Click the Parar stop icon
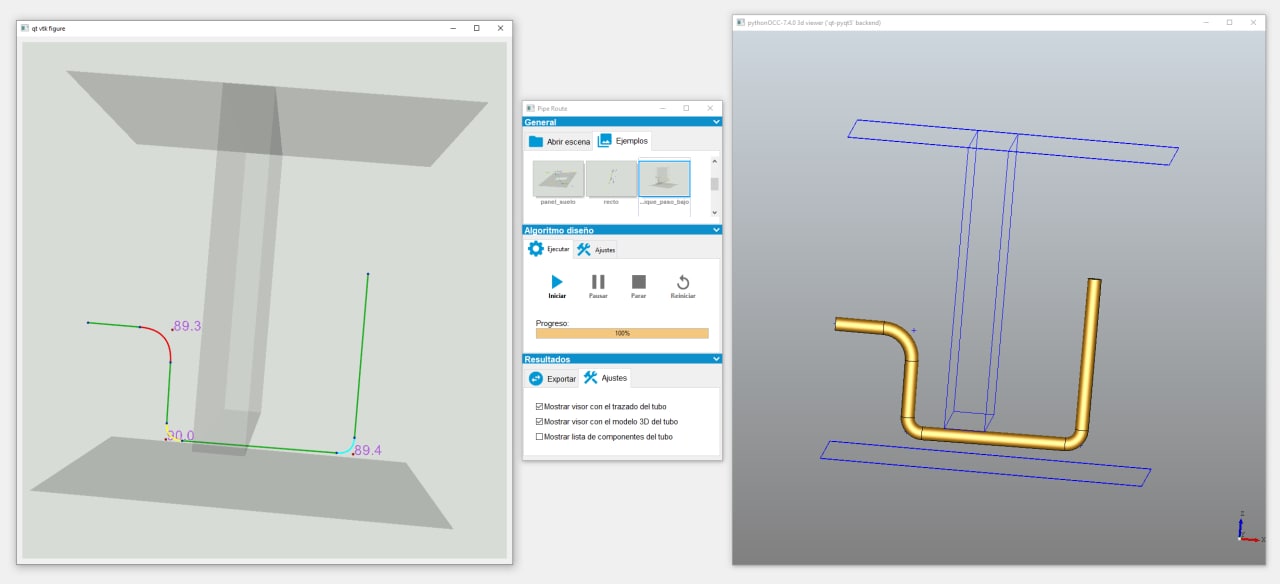Image resolution: width=1280 pixels, height=584 pixels. click(x=639, y=282)
